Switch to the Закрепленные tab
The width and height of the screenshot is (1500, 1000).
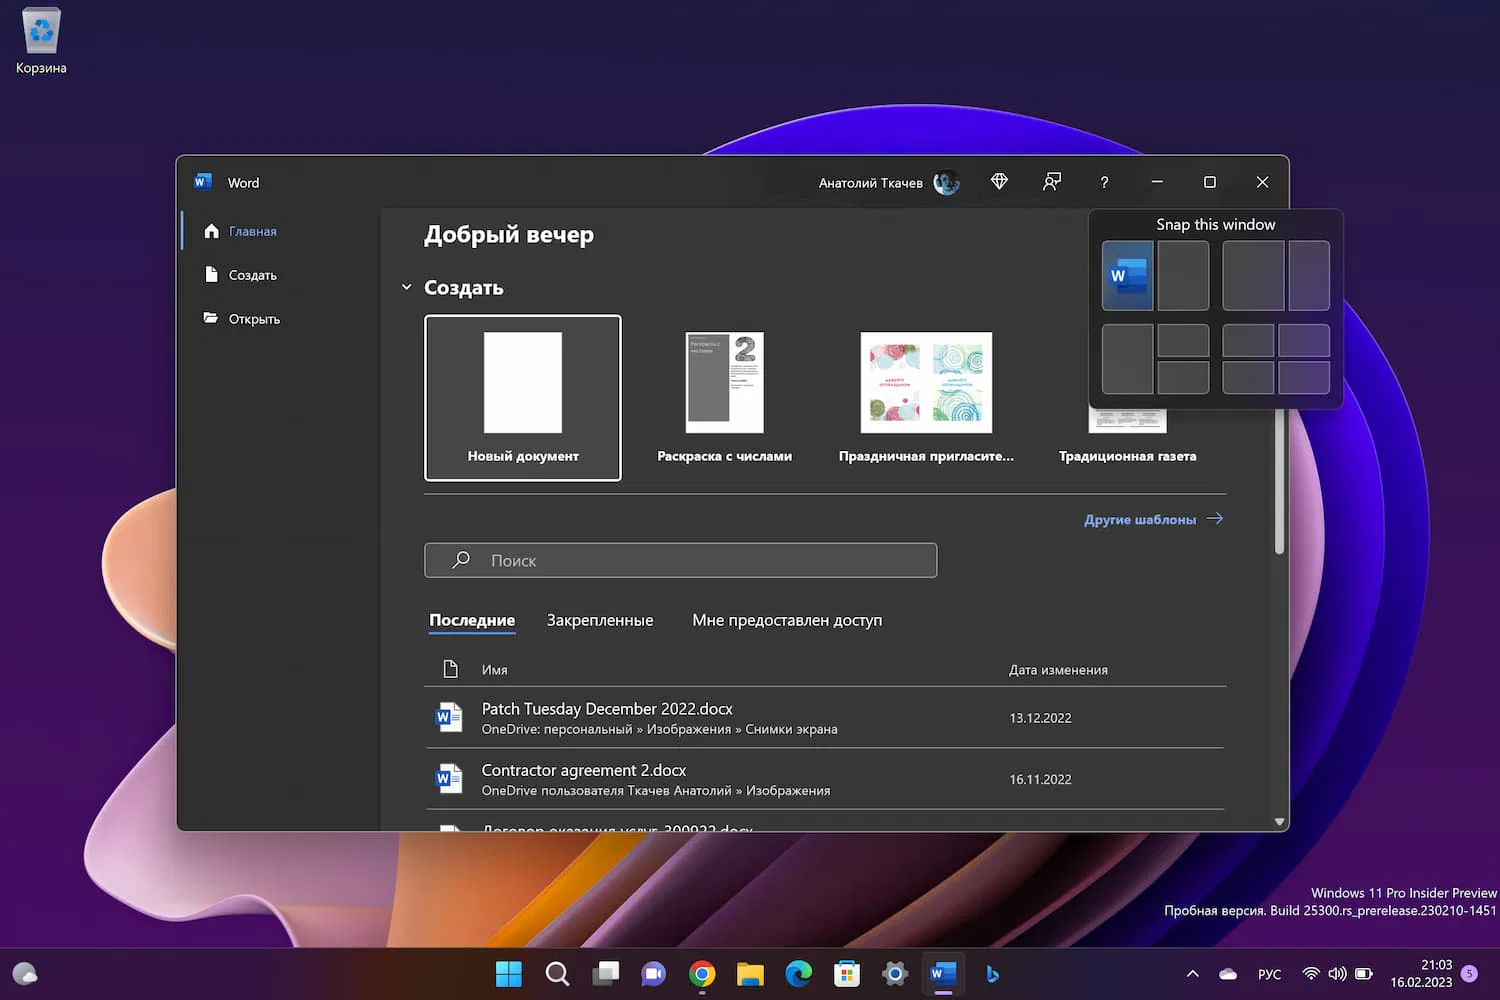tap(599, 620)
